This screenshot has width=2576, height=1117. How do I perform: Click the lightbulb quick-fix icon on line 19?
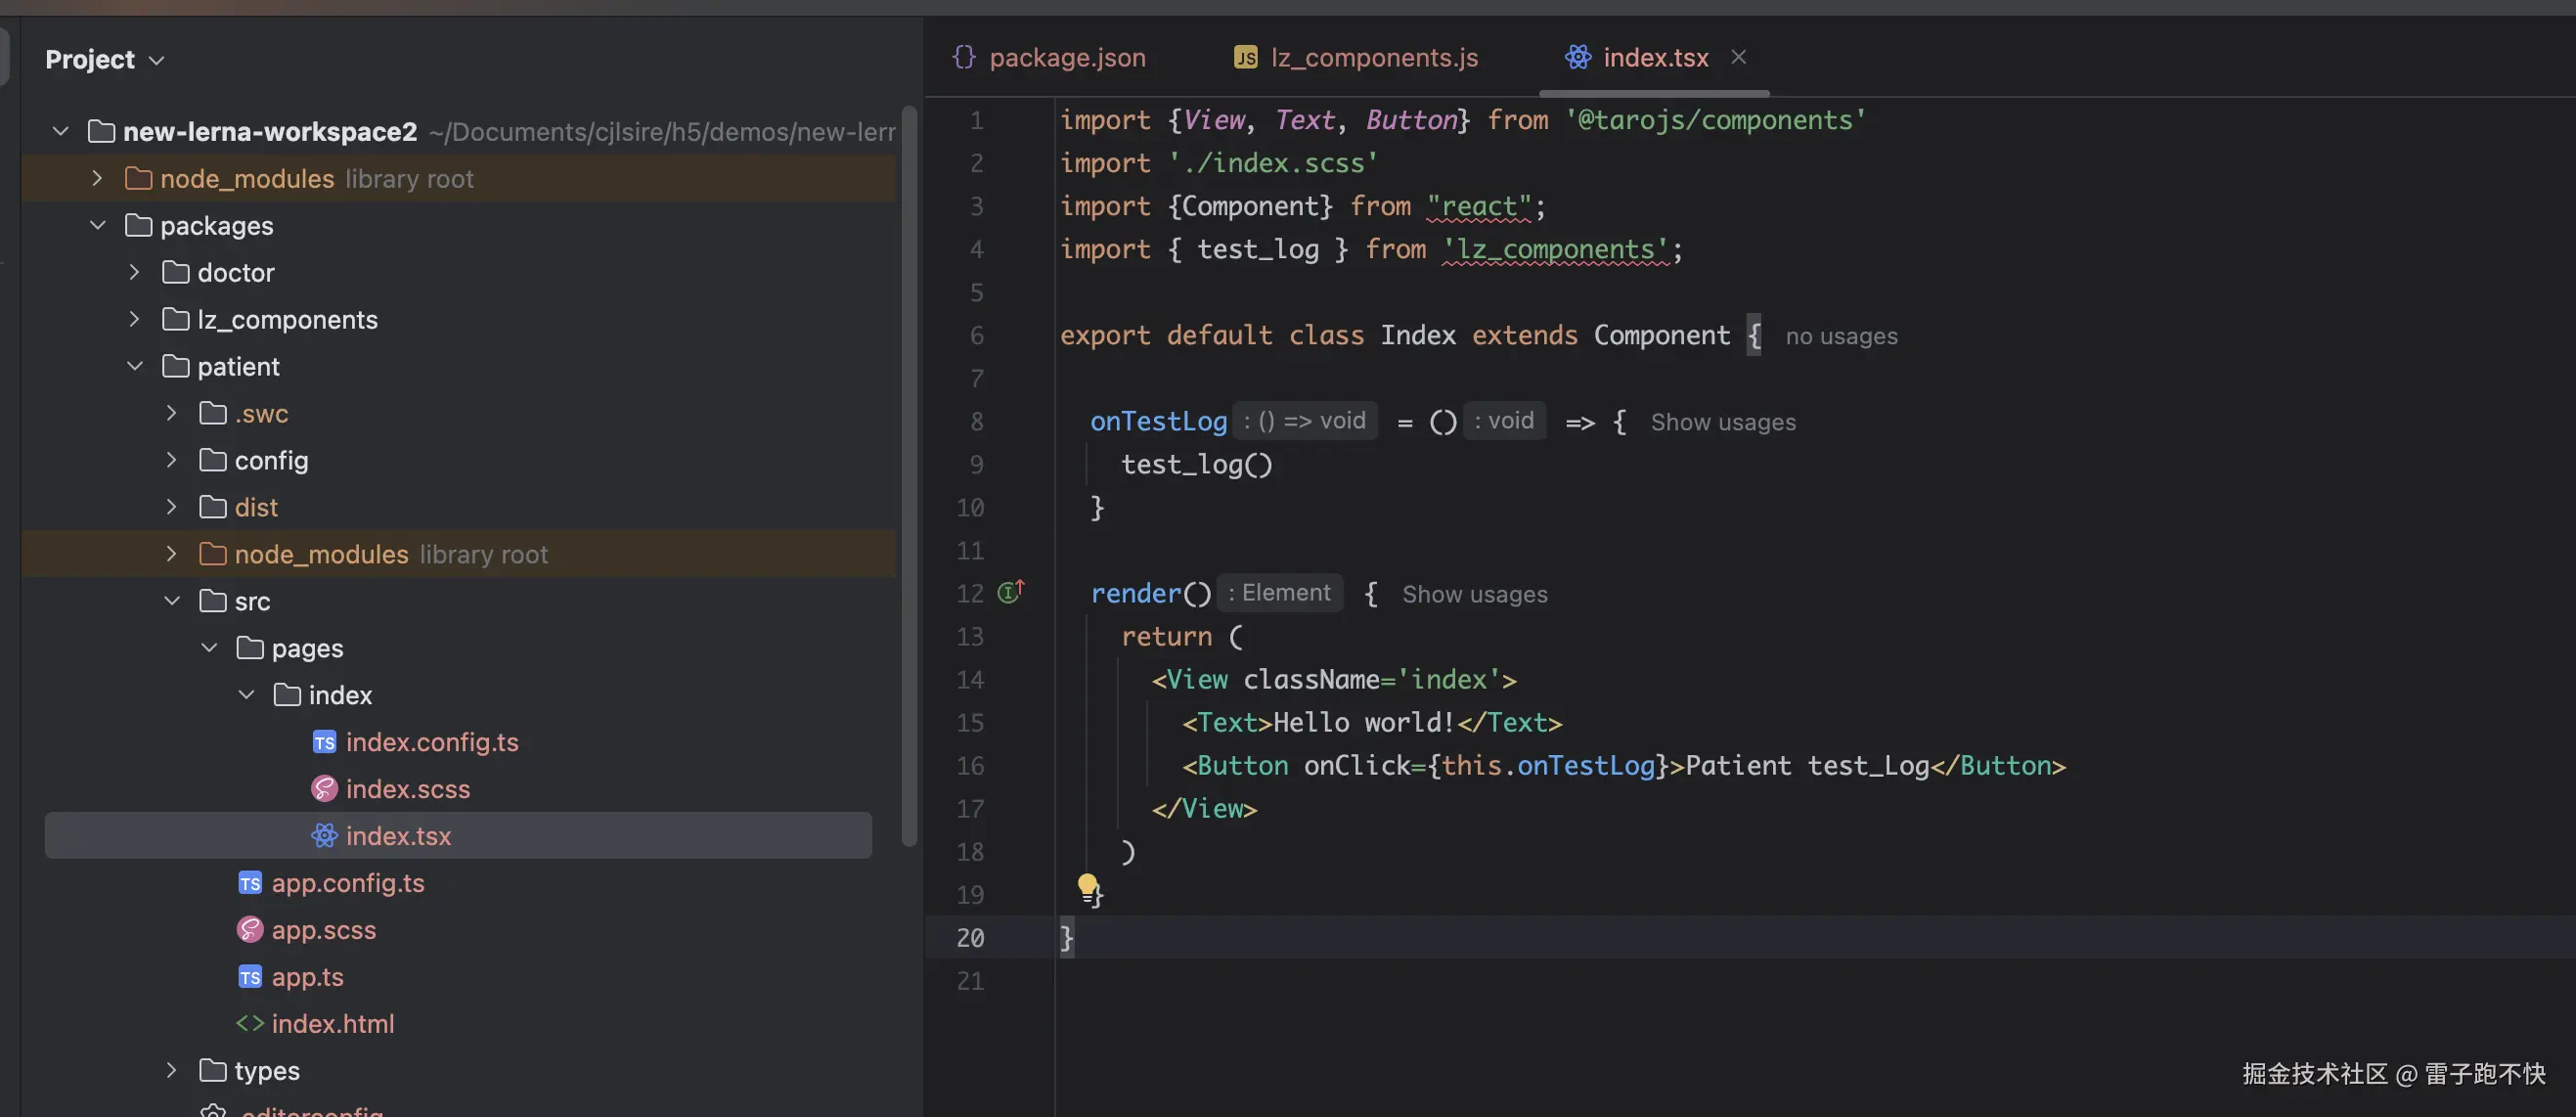click(x=1087, y=885)
